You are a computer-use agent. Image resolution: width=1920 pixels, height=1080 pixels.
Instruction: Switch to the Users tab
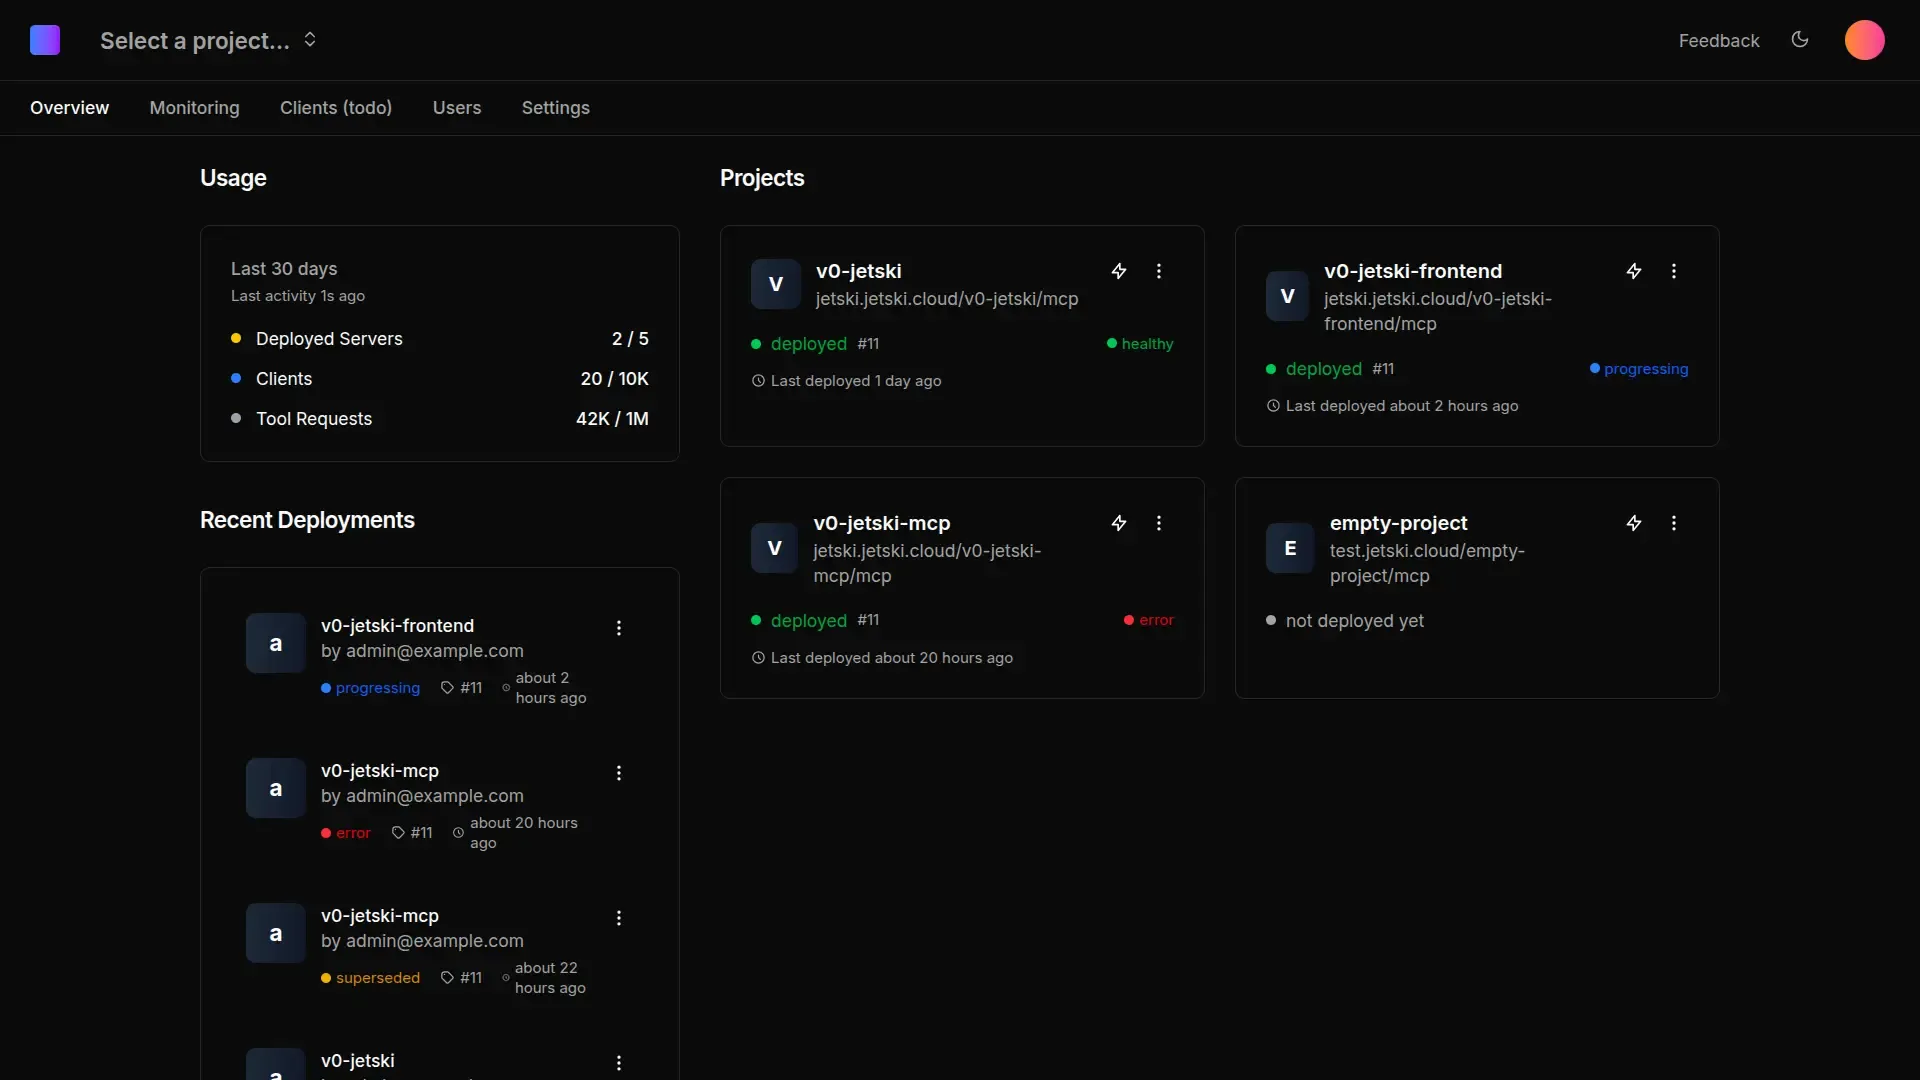(457, 108)
